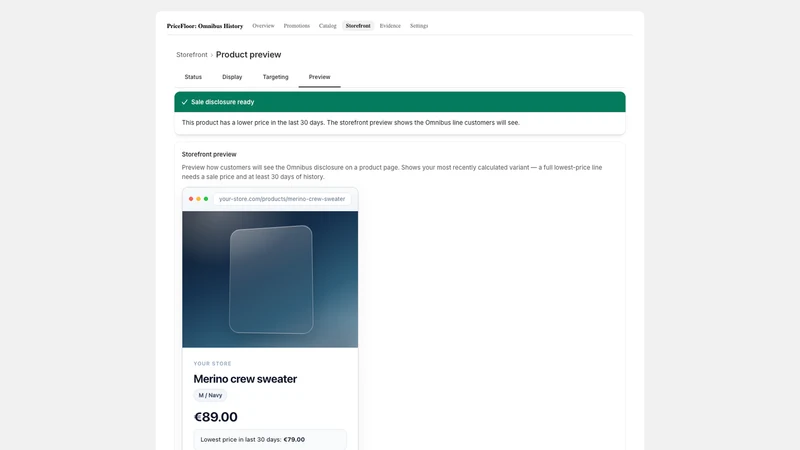
Task: Click the sweater product image placeholder
Action: coord(270,280)
